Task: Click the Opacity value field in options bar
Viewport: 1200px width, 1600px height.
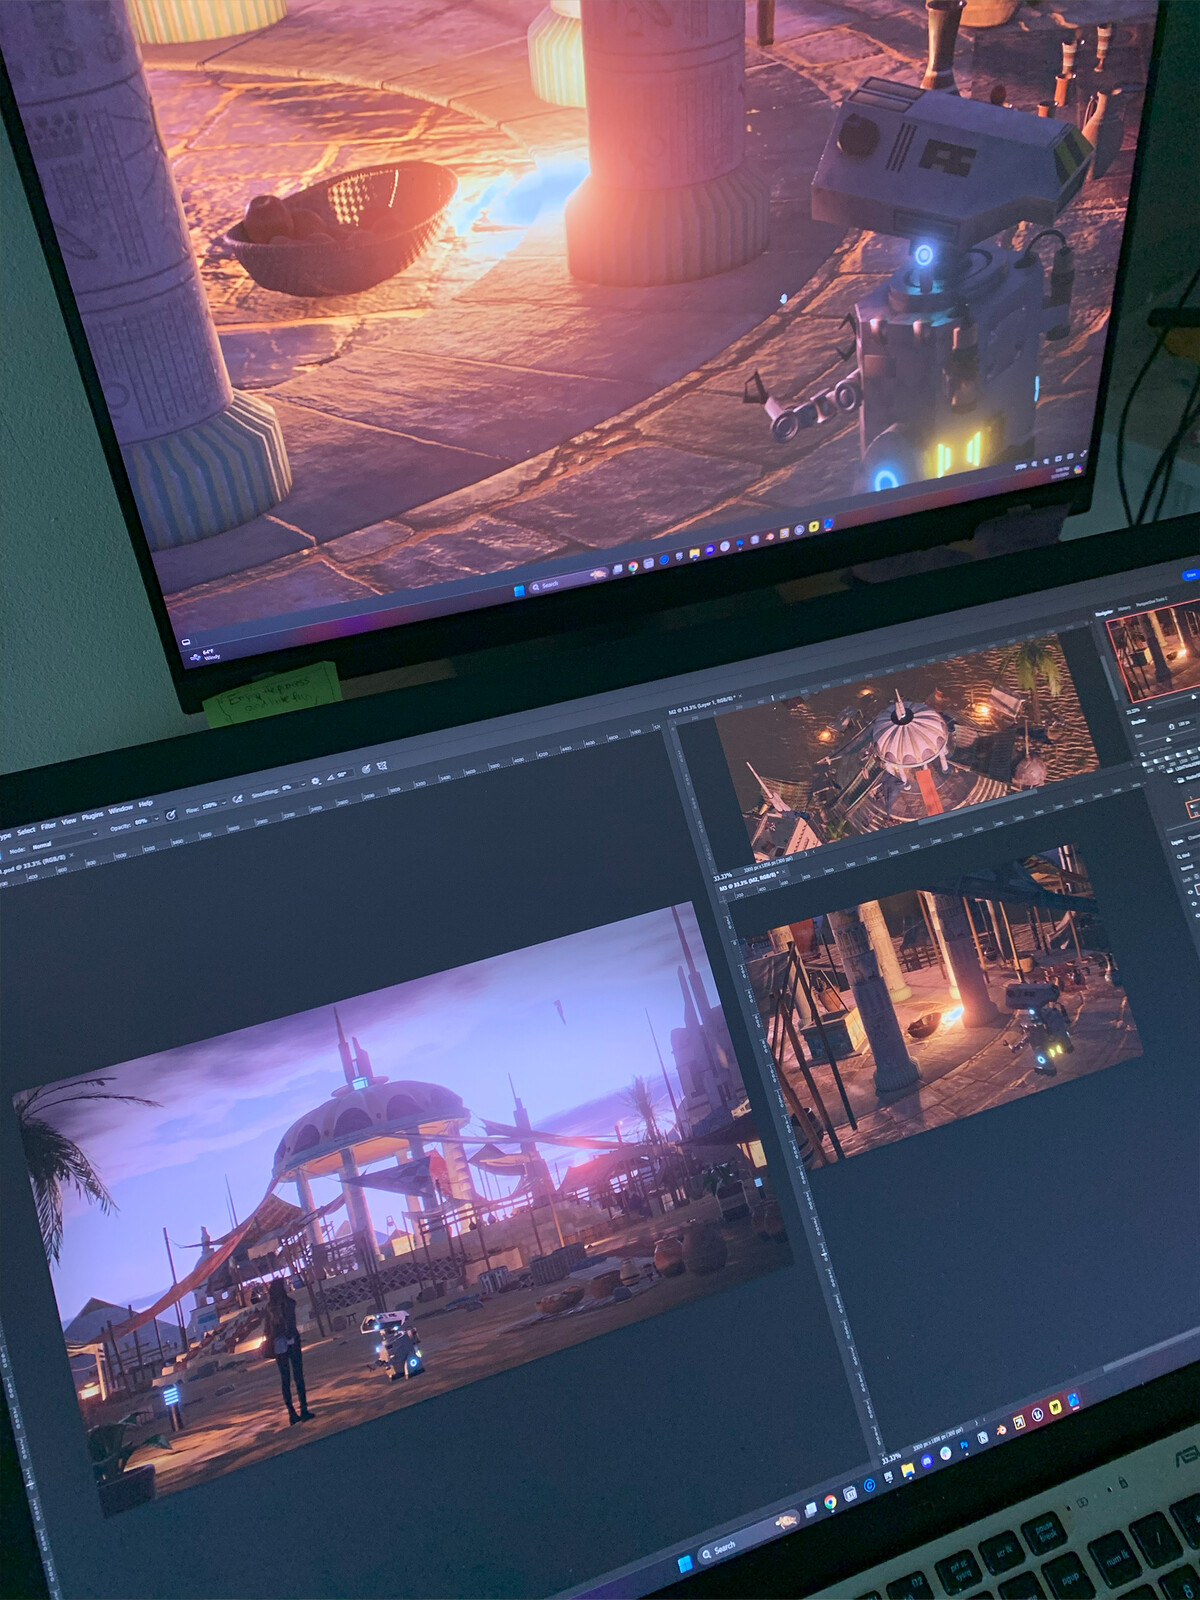Action: [141, 823]
